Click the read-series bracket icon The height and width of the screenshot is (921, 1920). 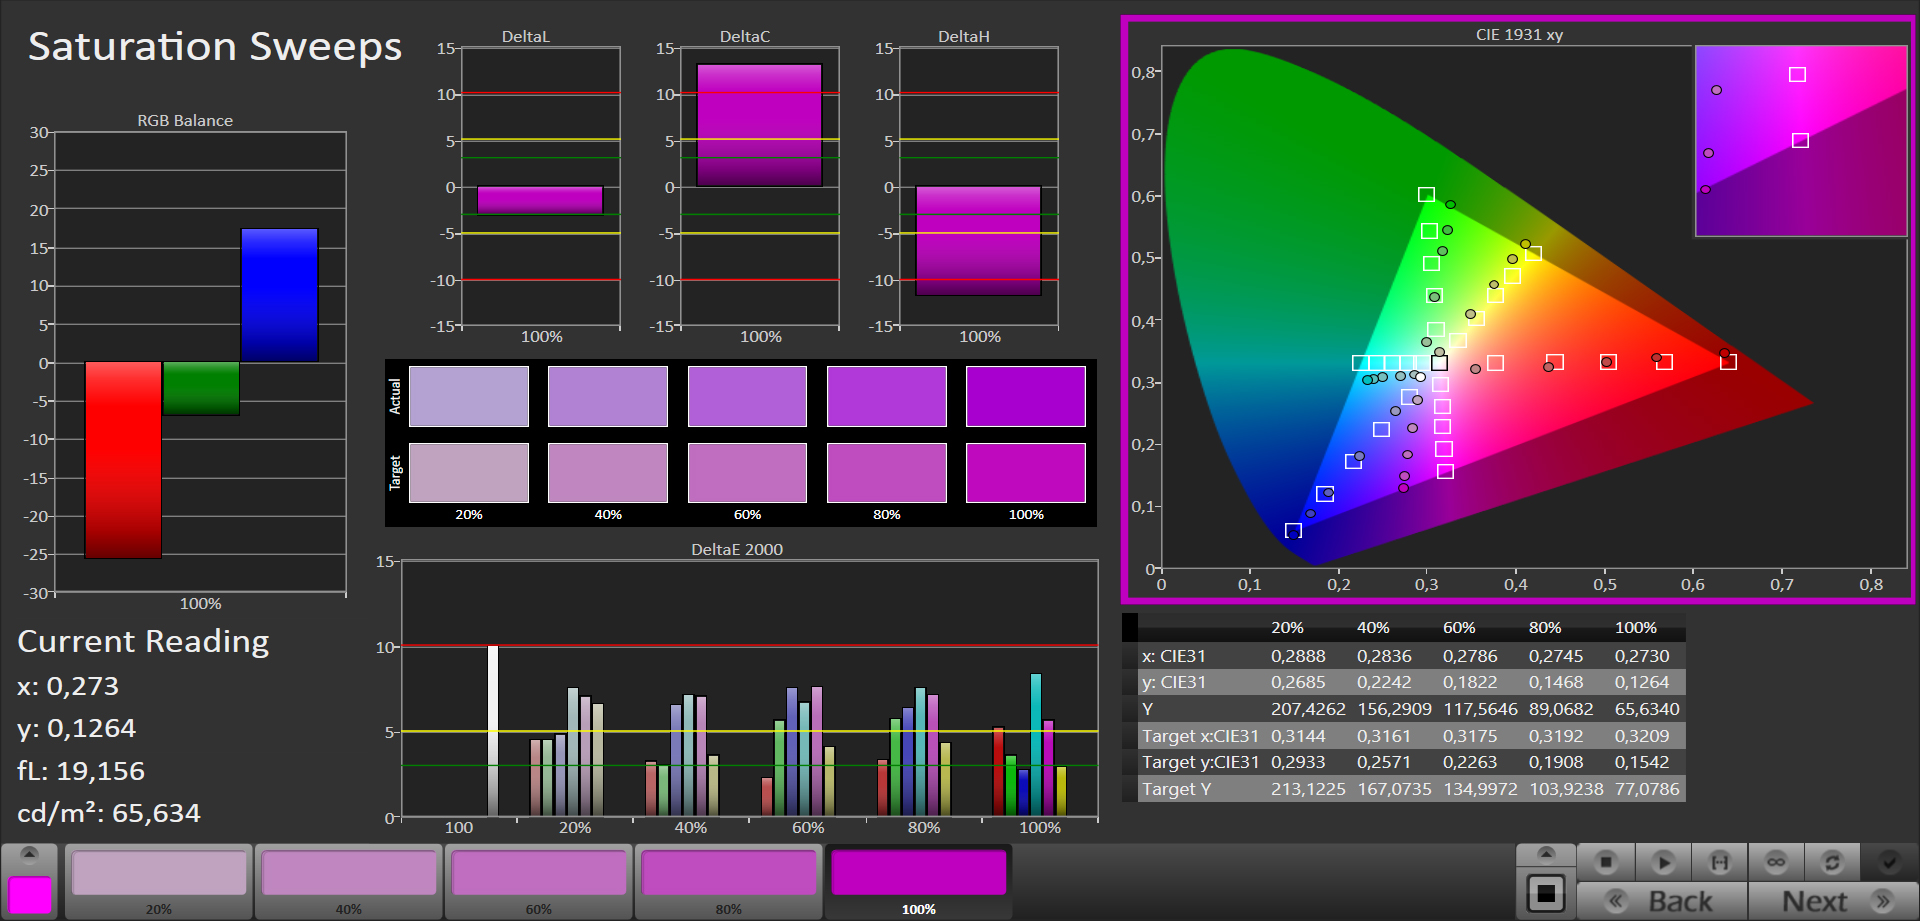(1720, 861)
